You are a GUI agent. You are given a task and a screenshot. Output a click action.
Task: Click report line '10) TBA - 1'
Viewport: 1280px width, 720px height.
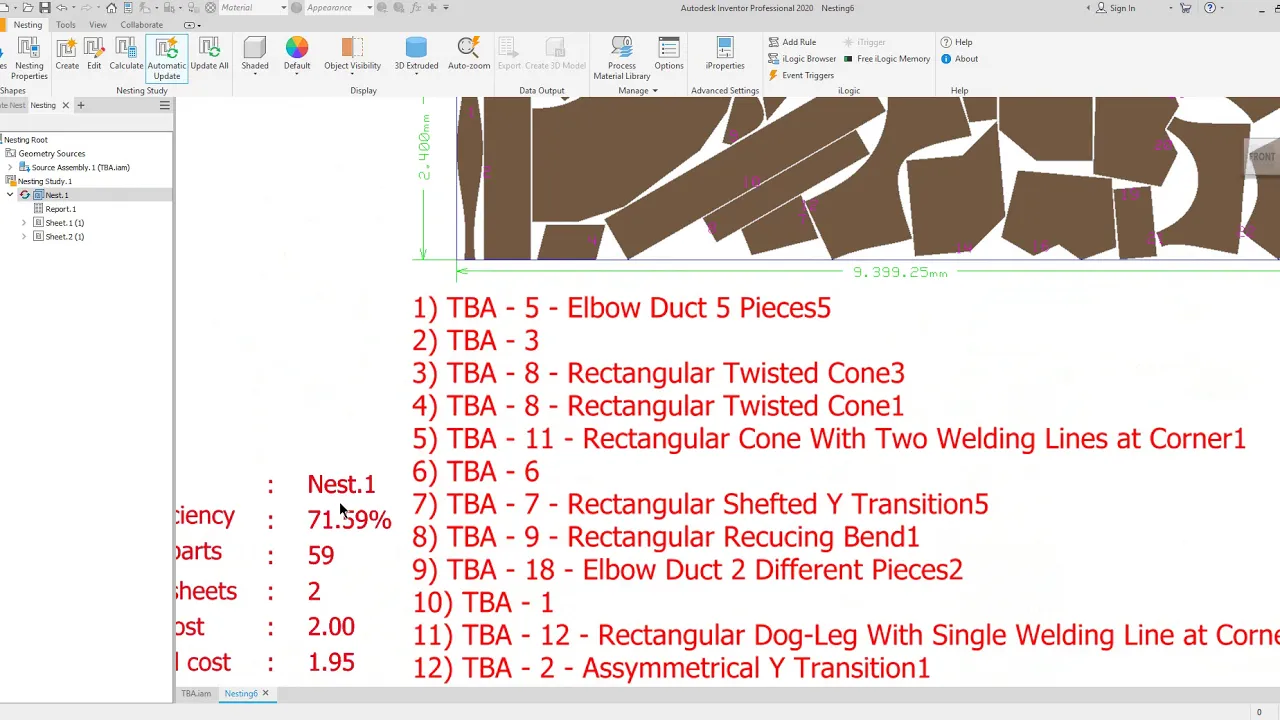click(482, 602)
